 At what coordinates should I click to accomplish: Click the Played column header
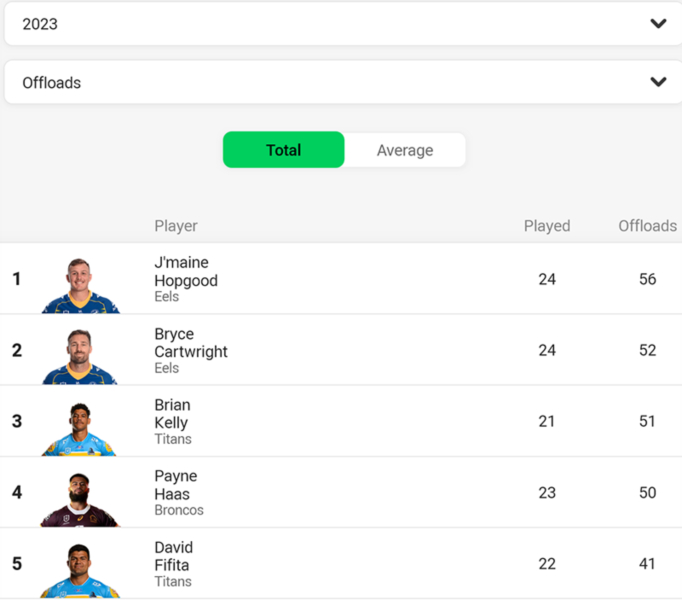click(x=547, y=226)
